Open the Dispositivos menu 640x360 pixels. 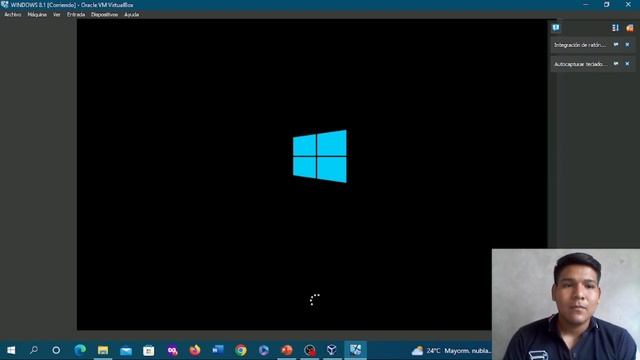(x=104, y=15)
